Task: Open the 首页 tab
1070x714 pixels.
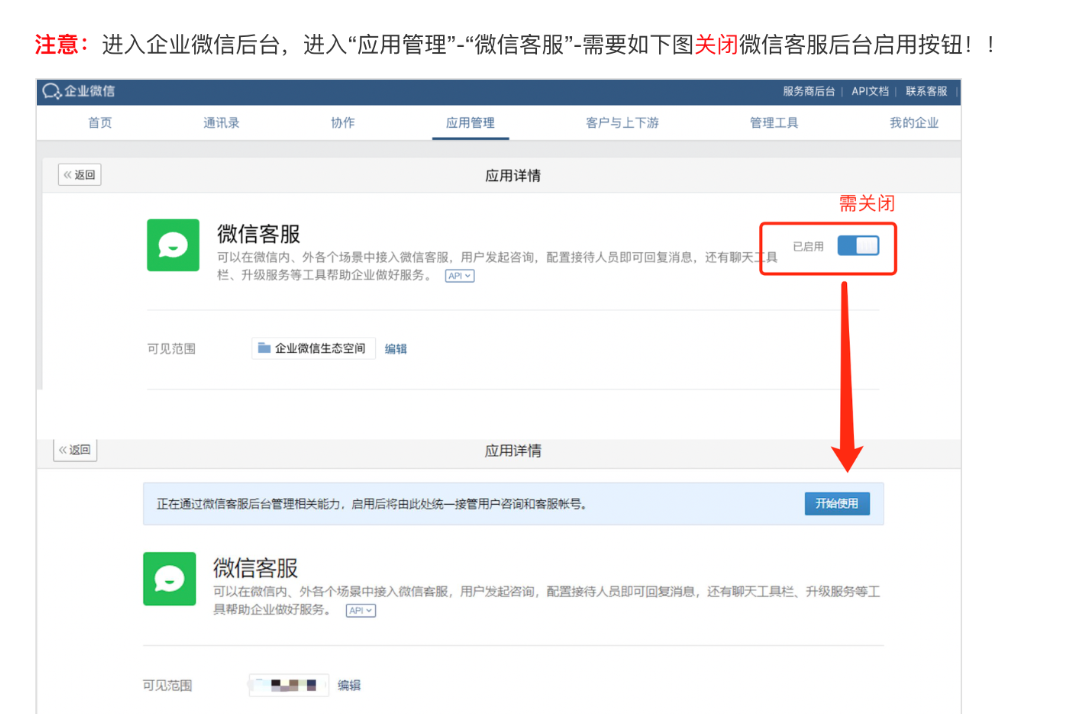Action: [x=100, y=123]
